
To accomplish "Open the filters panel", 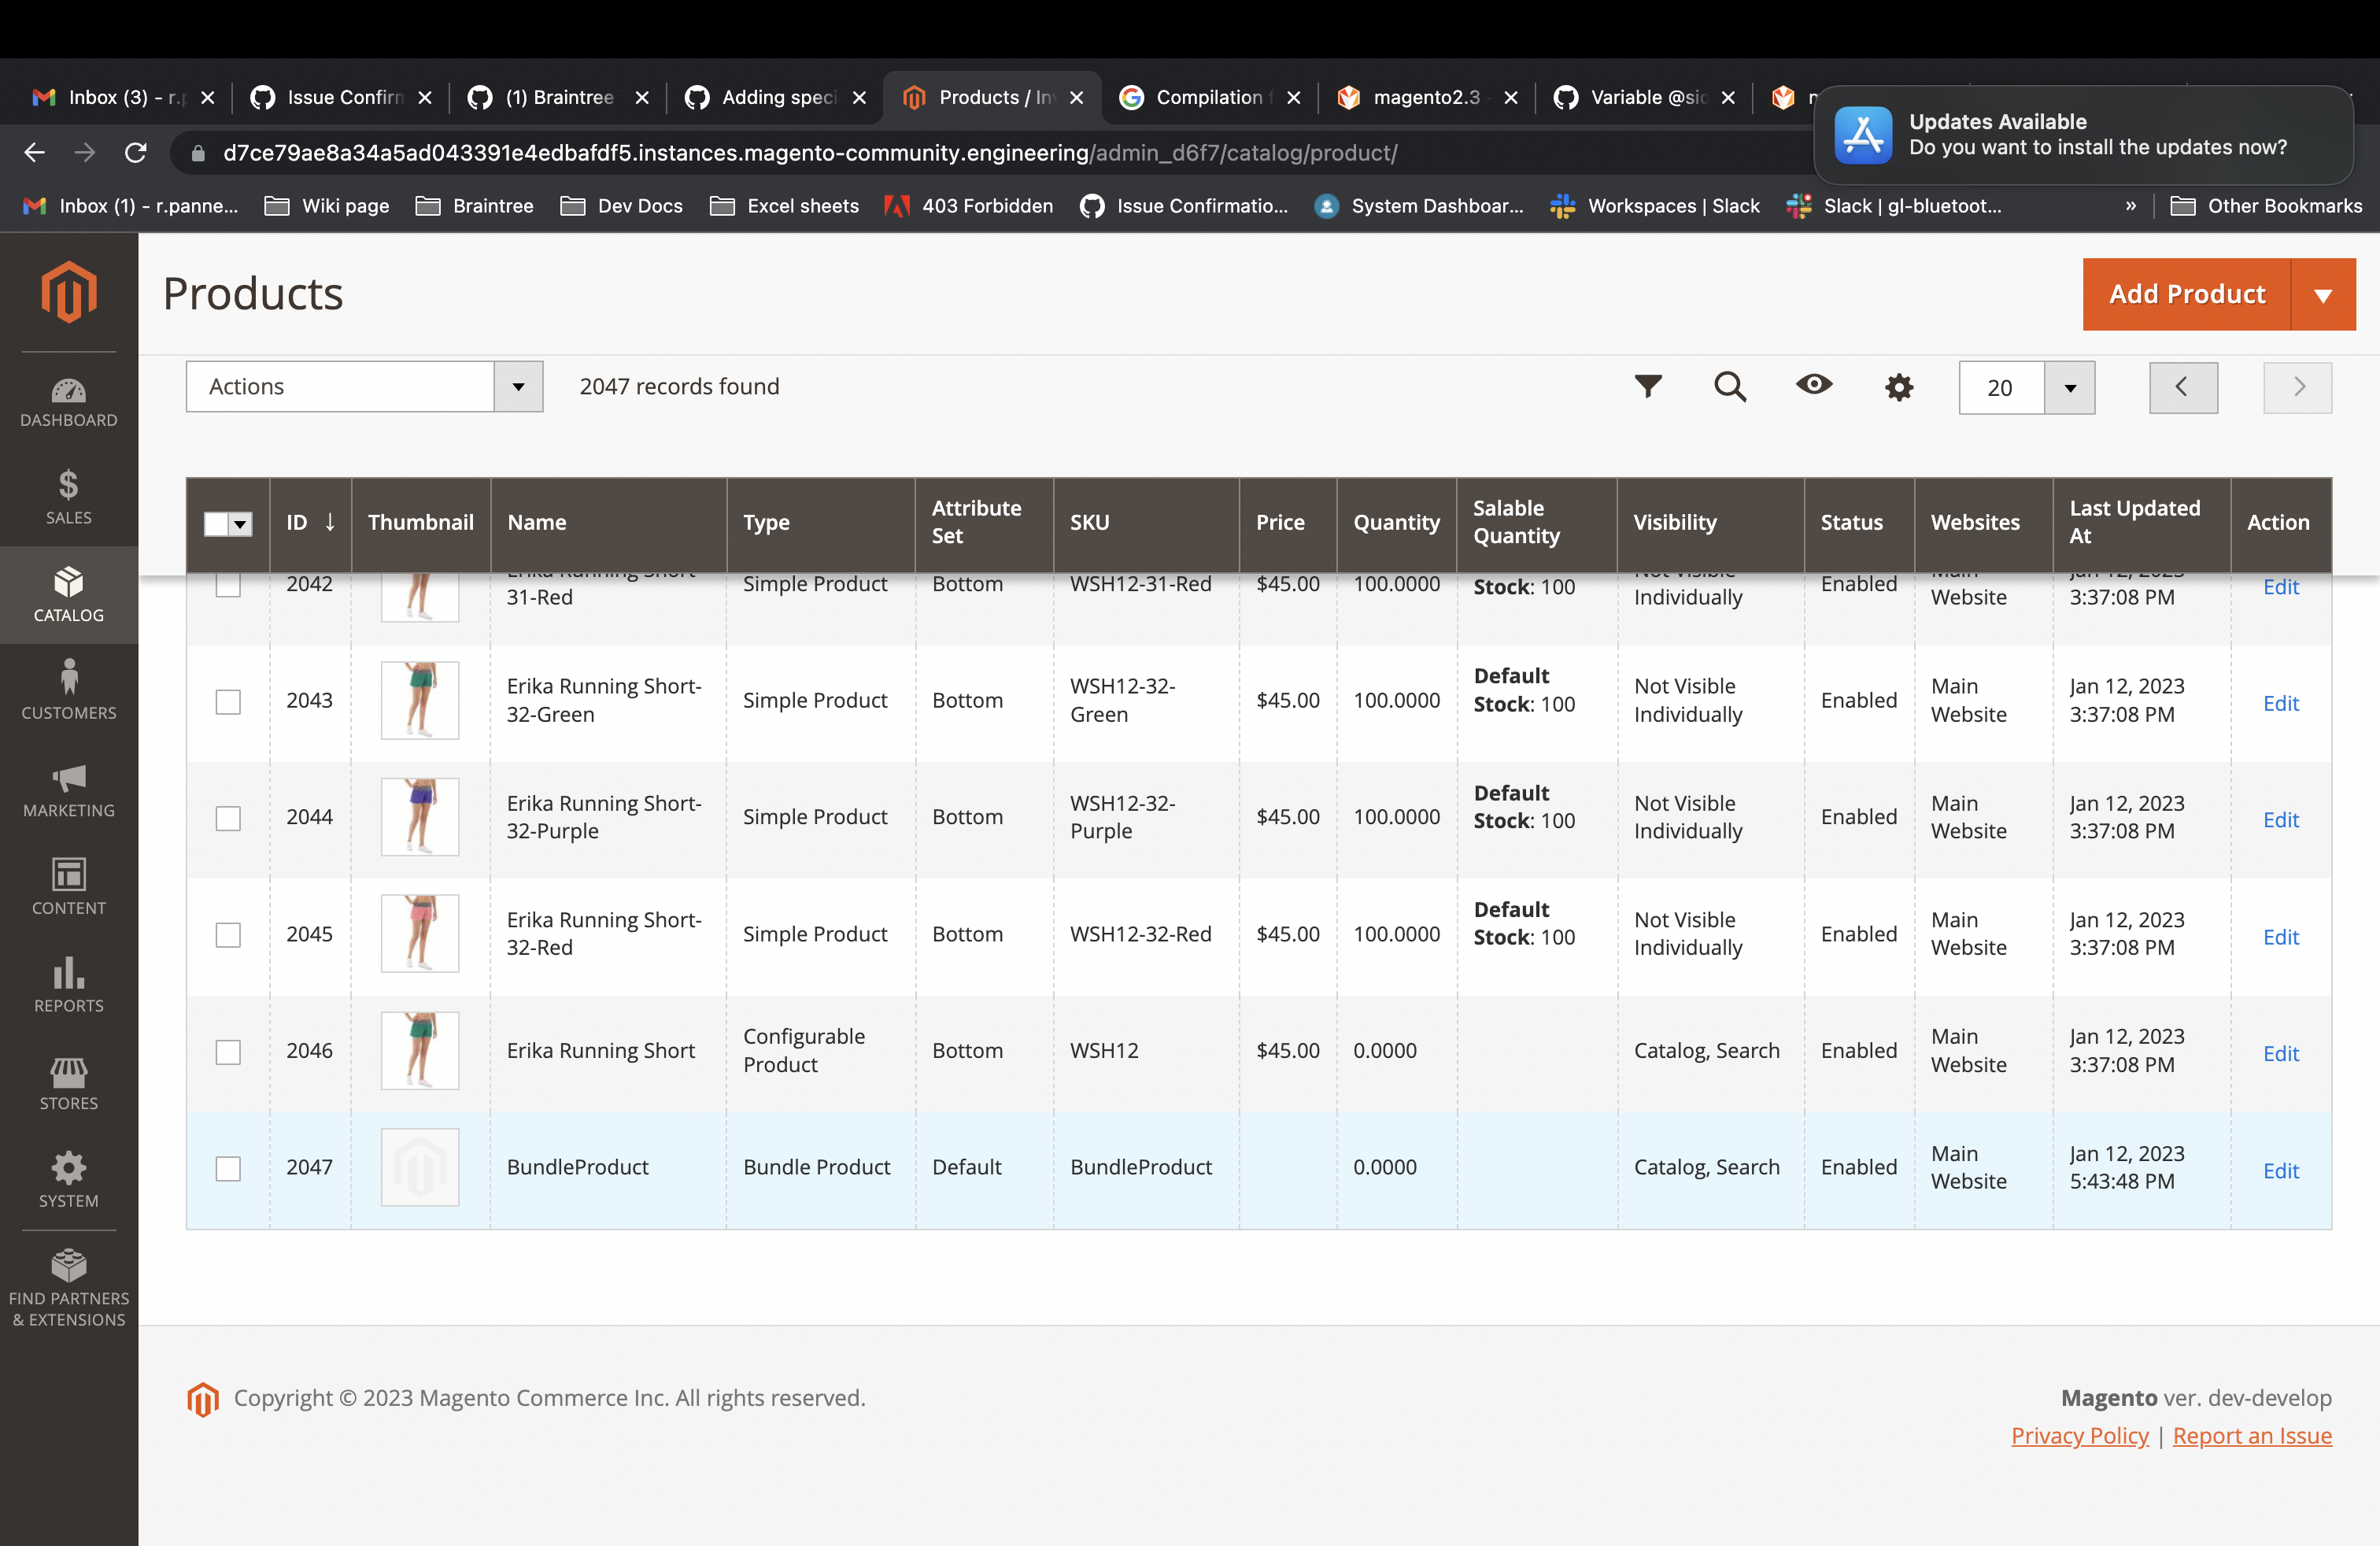I will click(1648, 387).
